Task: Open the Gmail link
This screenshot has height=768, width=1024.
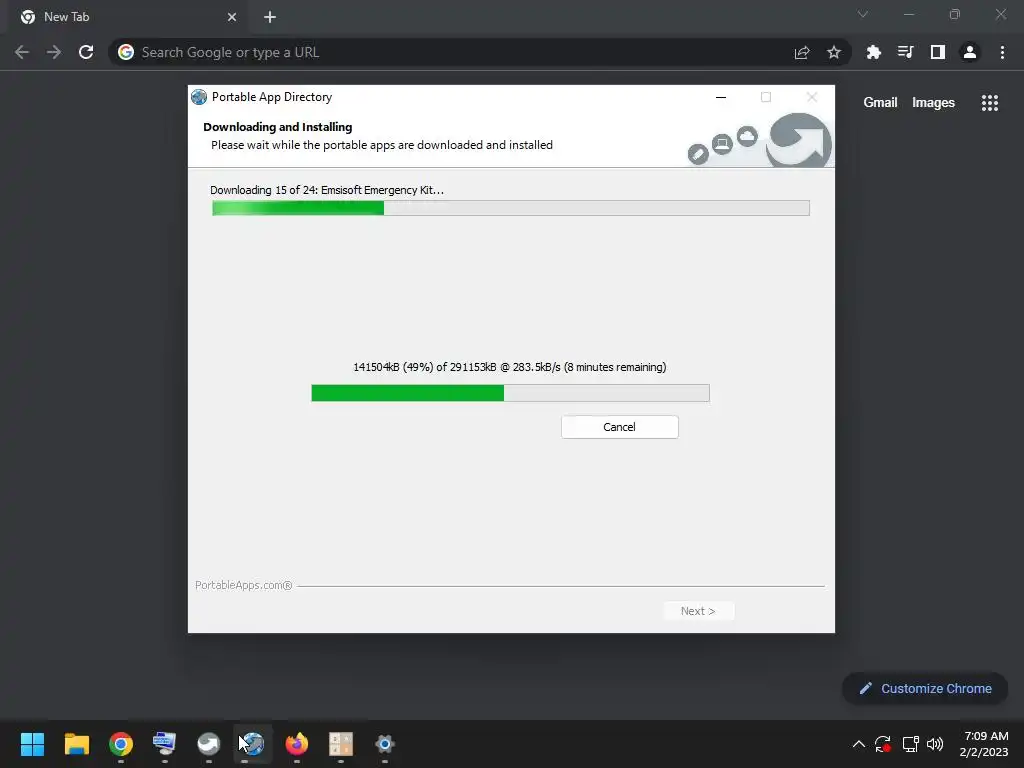Action: pos(880,103)
